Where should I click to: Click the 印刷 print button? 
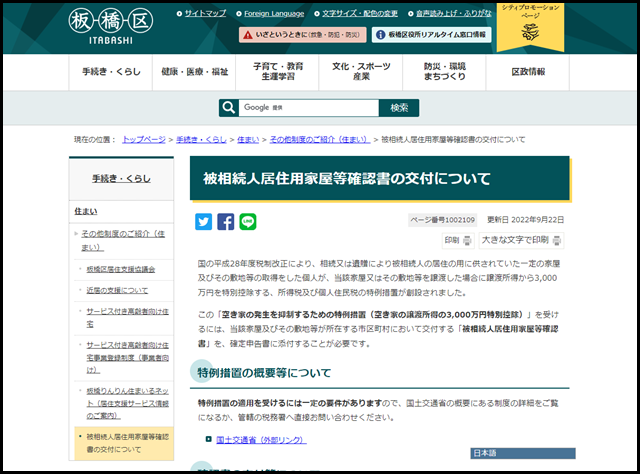tap(458, 240)
